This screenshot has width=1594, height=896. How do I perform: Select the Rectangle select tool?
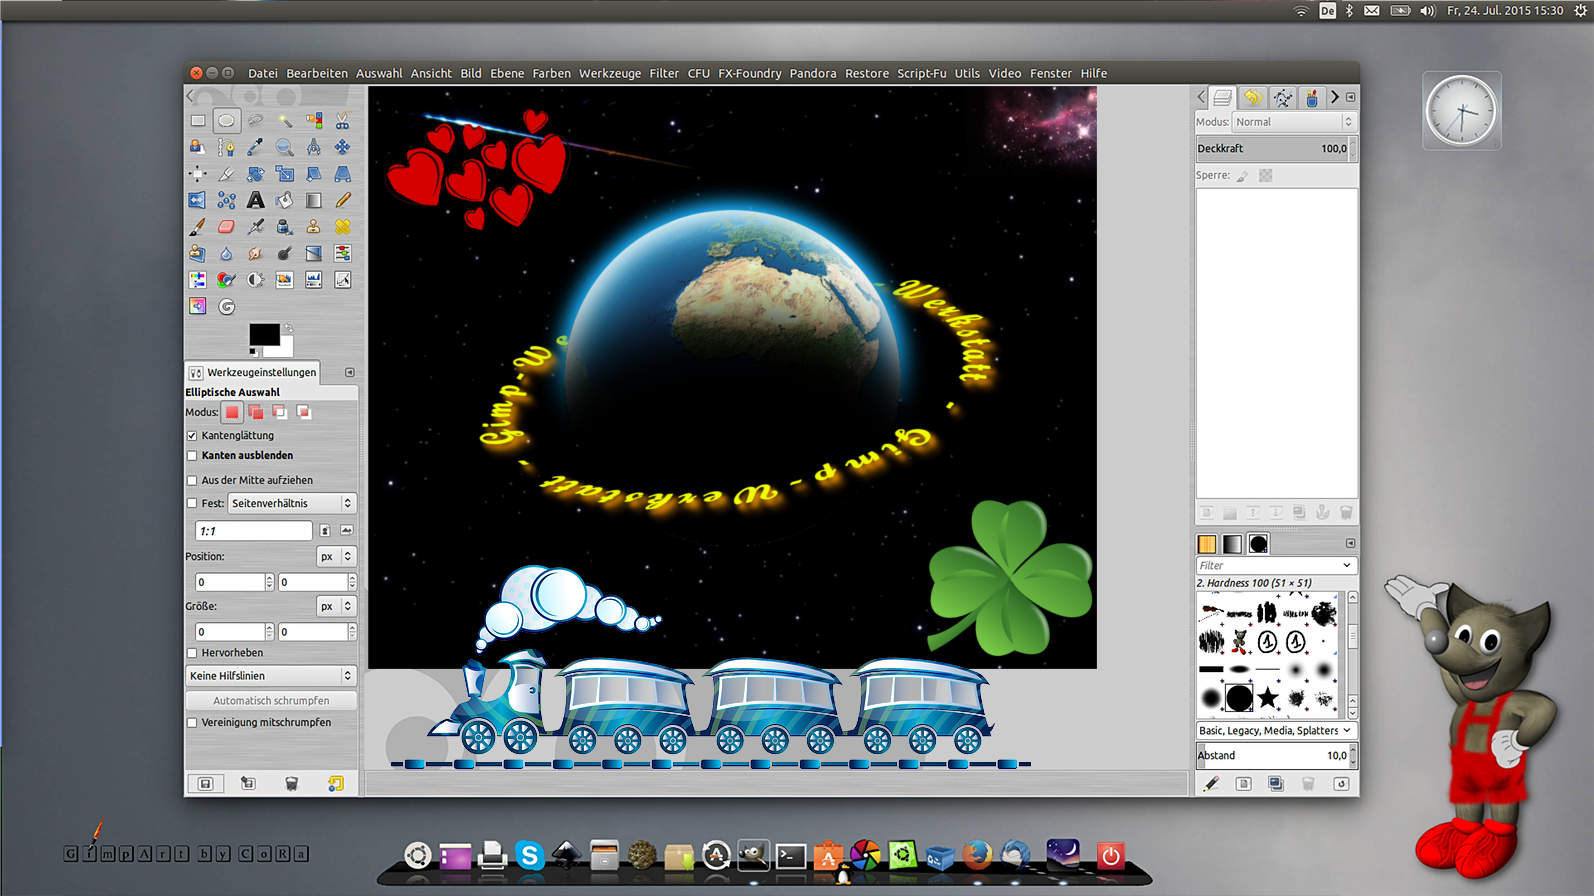[198, 121]
